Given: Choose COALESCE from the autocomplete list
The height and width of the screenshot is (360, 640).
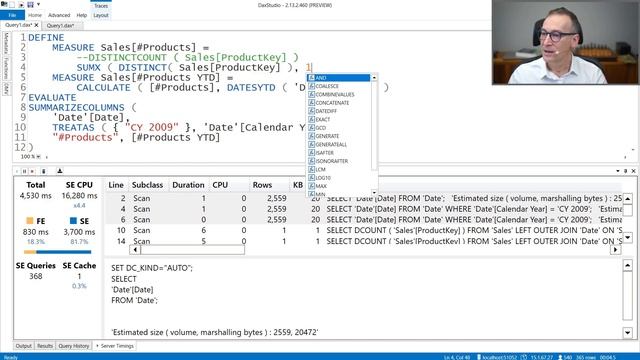Looking at the screenshot, I should pos(339,86).
